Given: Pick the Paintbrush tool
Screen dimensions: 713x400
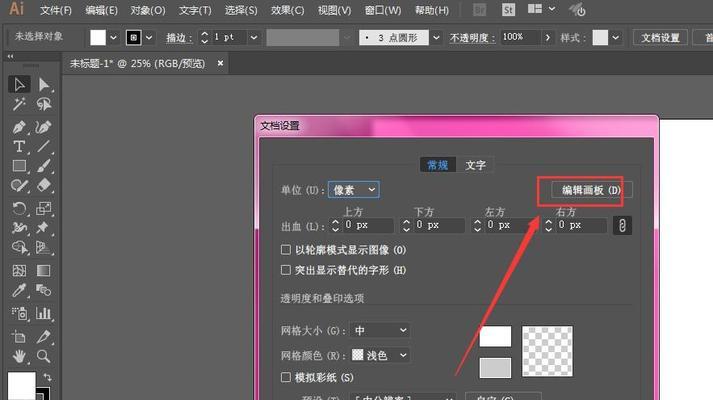Looking at the screenshot, I should click(x=44, y=166).
